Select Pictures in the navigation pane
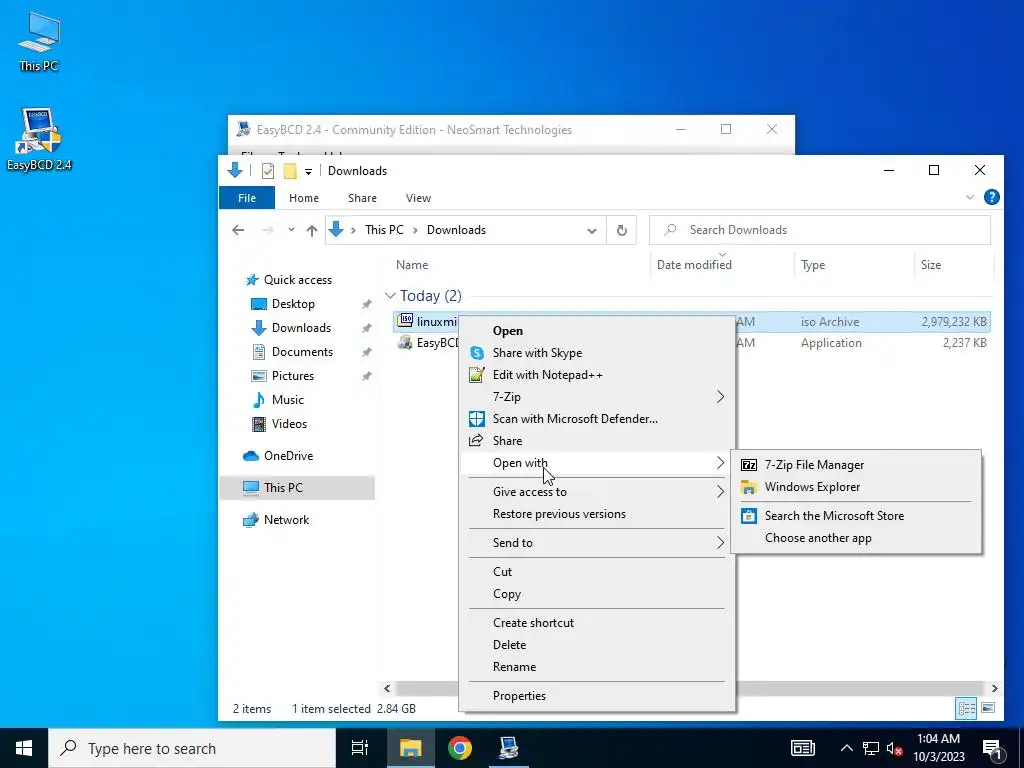Screen dimensions: 1024x768 [x=293, y=376]
